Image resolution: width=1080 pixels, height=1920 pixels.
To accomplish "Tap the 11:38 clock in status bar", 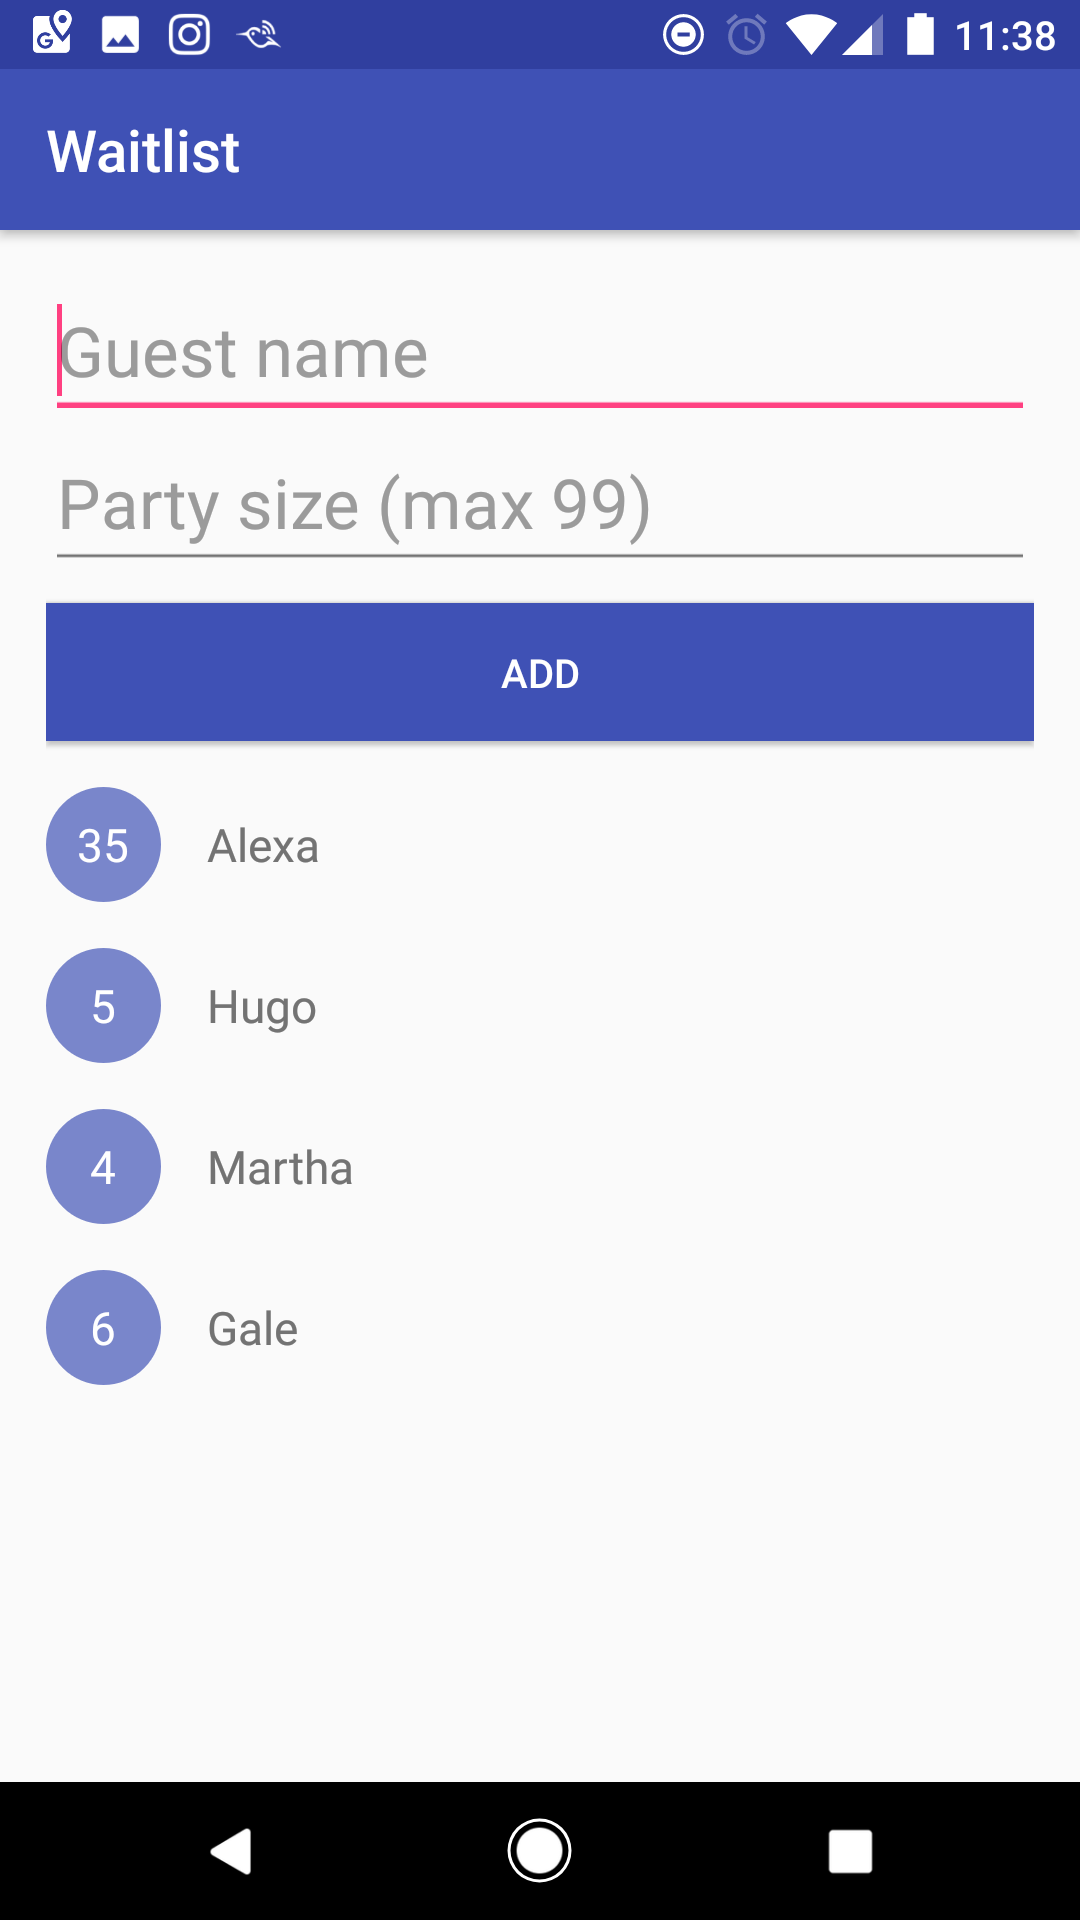I will pyautogui.click(x=1005, y=37).
